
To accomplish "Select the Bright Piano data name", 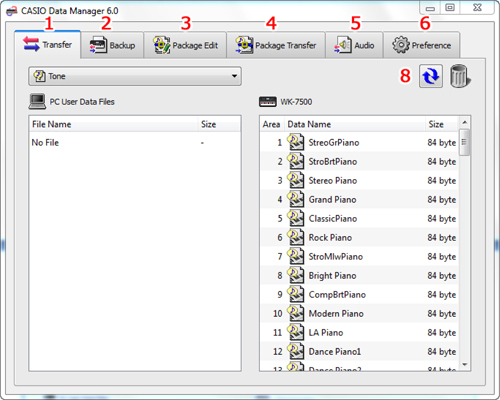I will pyautogui.click(x=332, y=276).
